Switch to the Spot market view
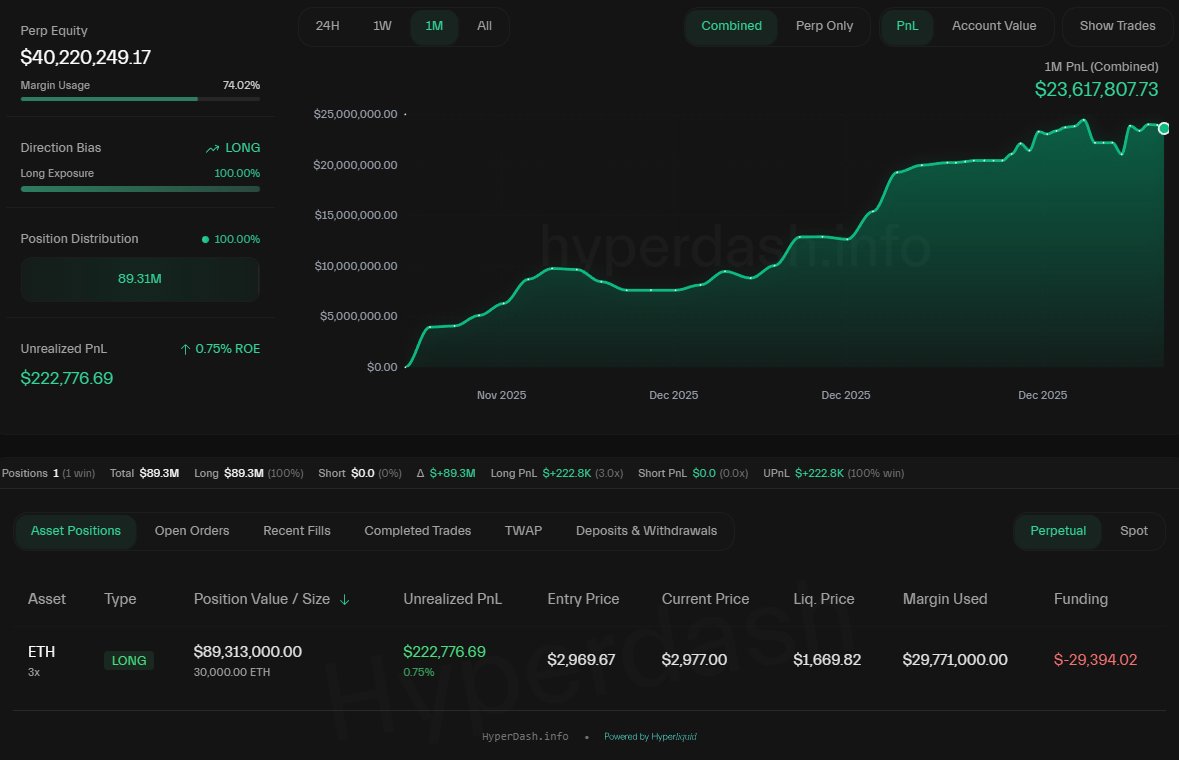Viewport: 1179px width, 760px height. coord(1133,531)
